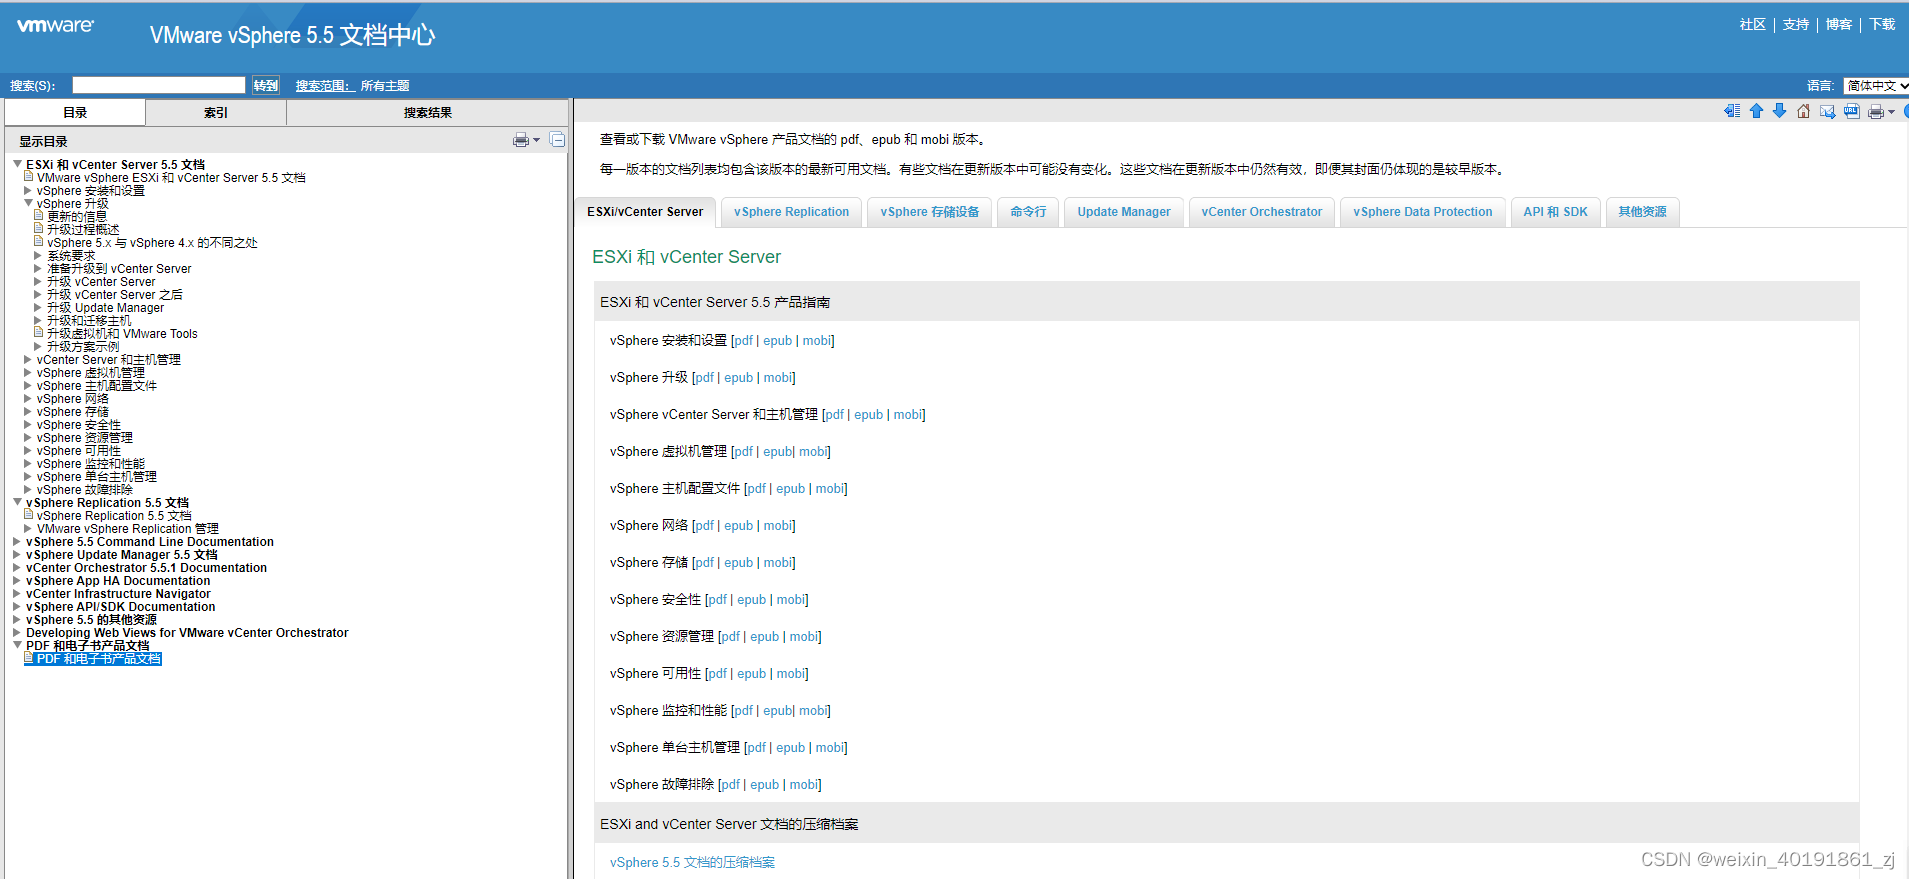The width and height of the screenshot is (1909, 879).
Task: Open content toolbar print options dropdown arrow
Action: point(1891,112)
